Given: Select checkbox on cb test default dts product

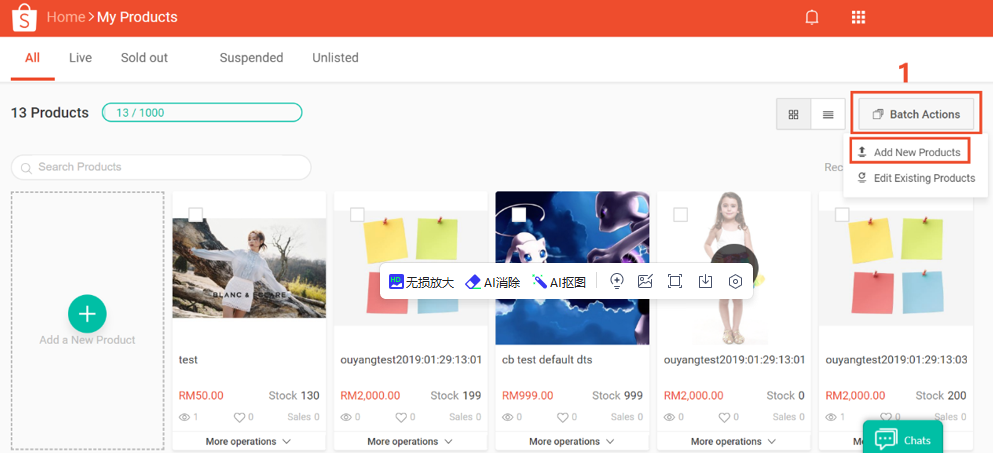Looking at the screenshot, I should [x=519, y=215].
